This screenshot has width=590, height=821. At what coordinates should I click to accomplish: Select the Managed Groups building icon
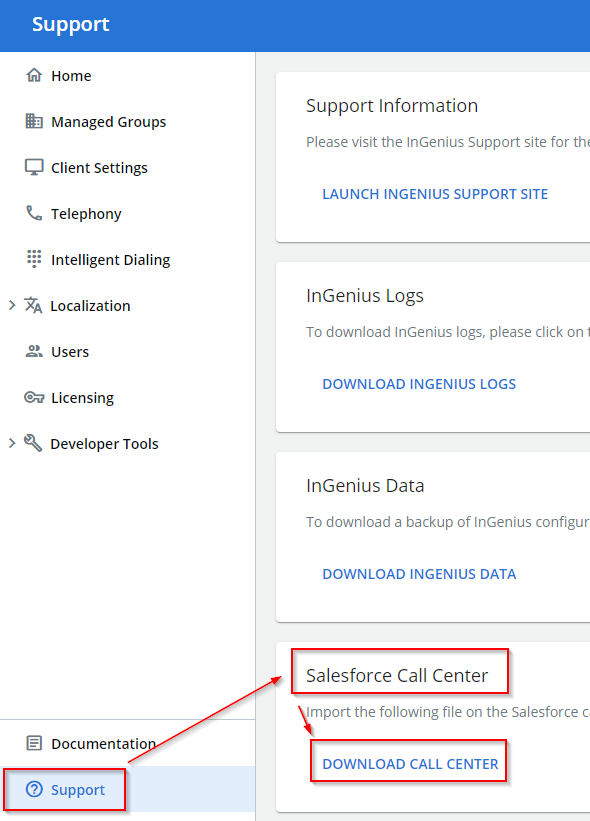[x=34, y=121]
